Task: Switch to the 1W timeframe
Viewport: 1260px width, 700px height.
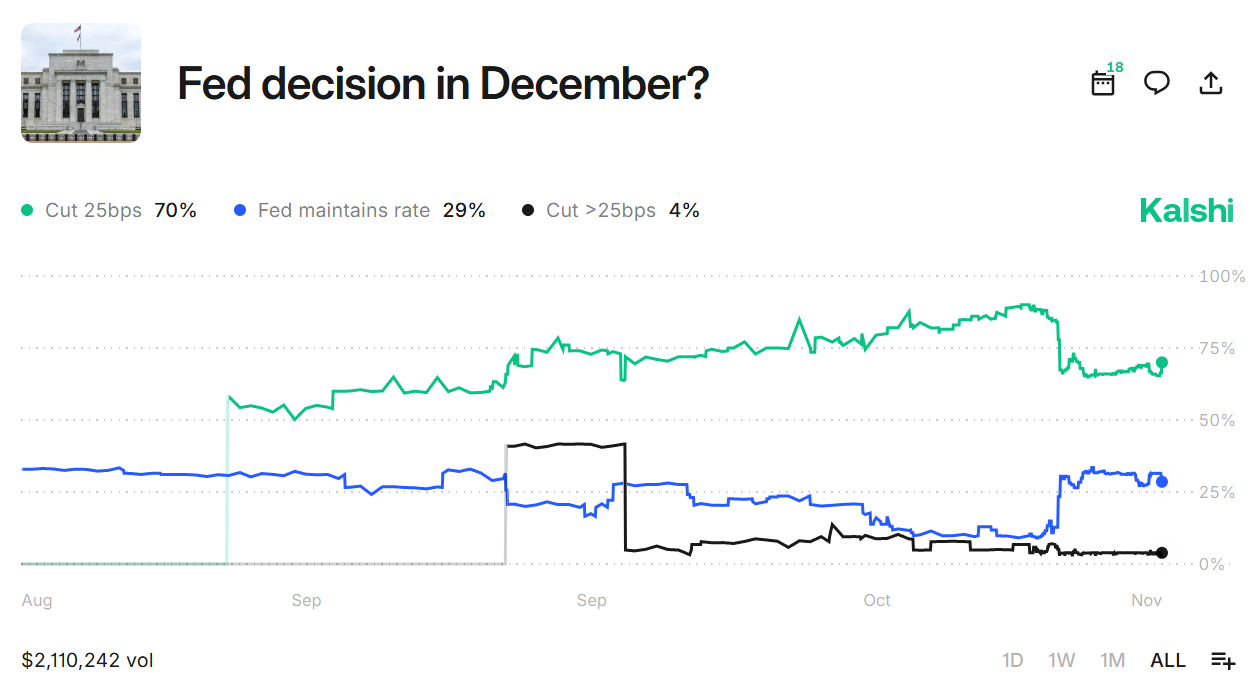Action: 1062,660
